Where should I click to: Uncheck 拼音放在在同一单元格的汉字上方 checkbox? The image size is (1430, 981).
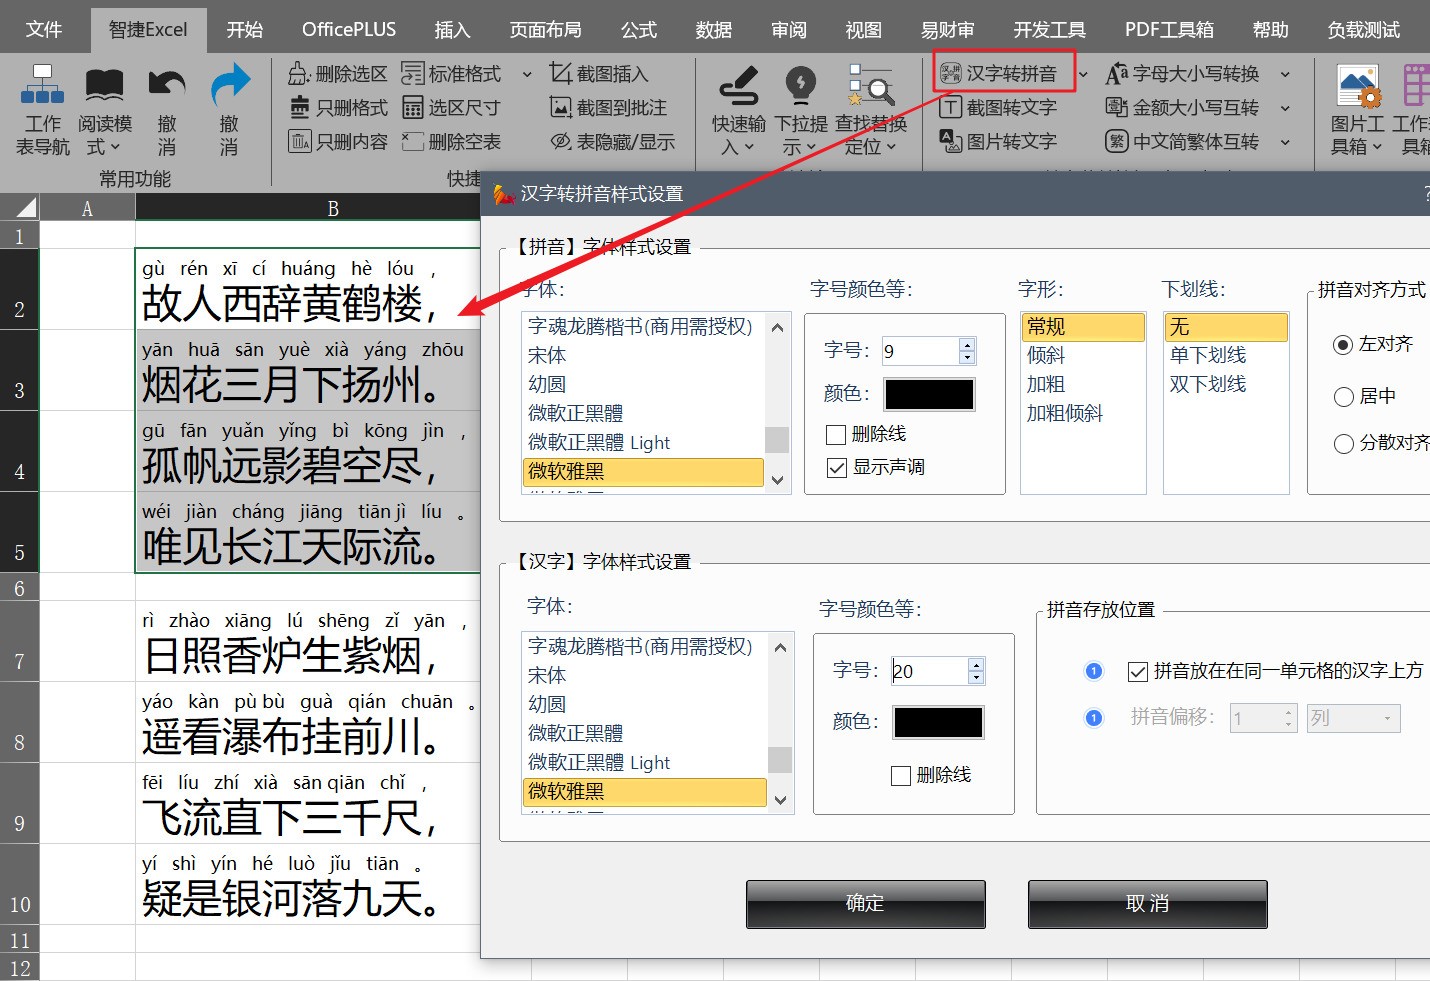(x=1138, y=672)
